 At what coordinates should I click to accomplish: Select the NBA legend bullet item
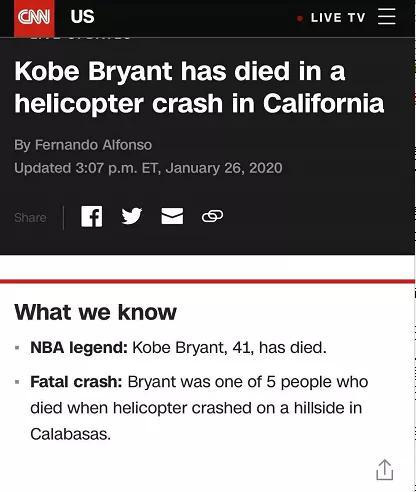tap(178, 348)
